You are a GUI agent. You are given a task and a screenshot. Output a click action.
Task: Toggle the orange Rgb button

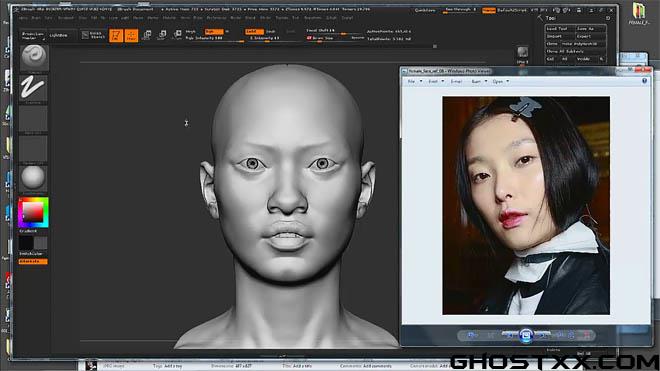pyautogui.click(x=213, y=32)
